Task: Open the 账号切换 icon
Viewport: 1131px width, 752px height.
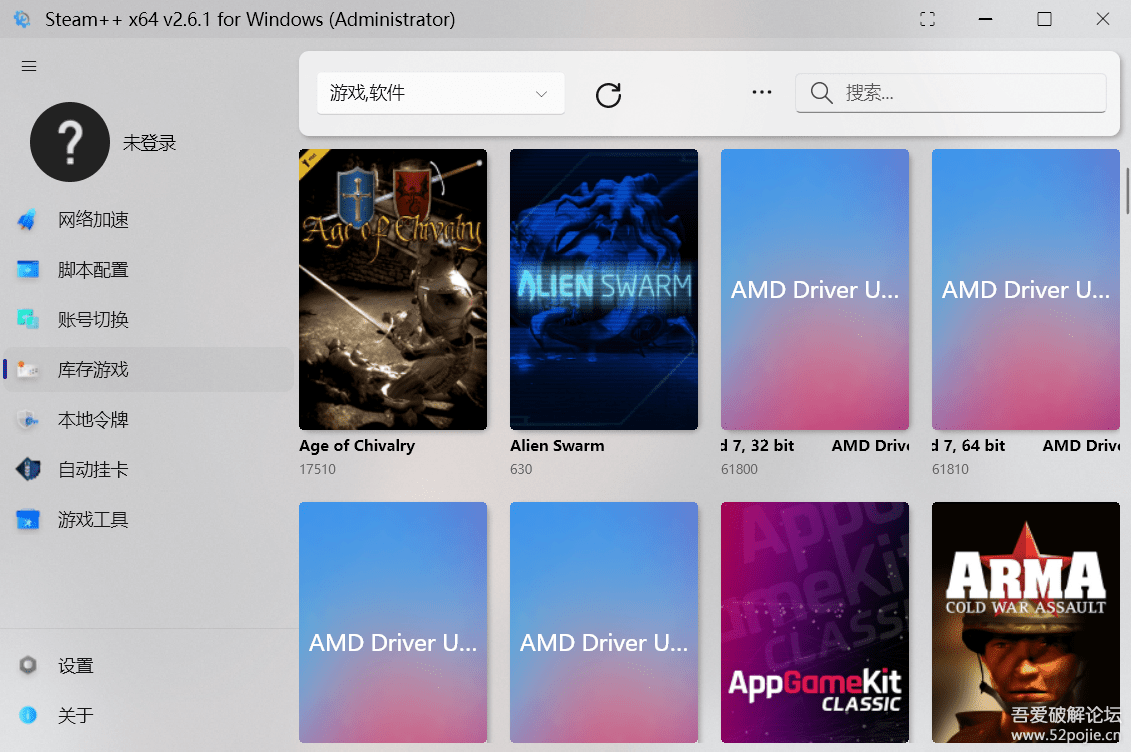Action: coord(27,319)
